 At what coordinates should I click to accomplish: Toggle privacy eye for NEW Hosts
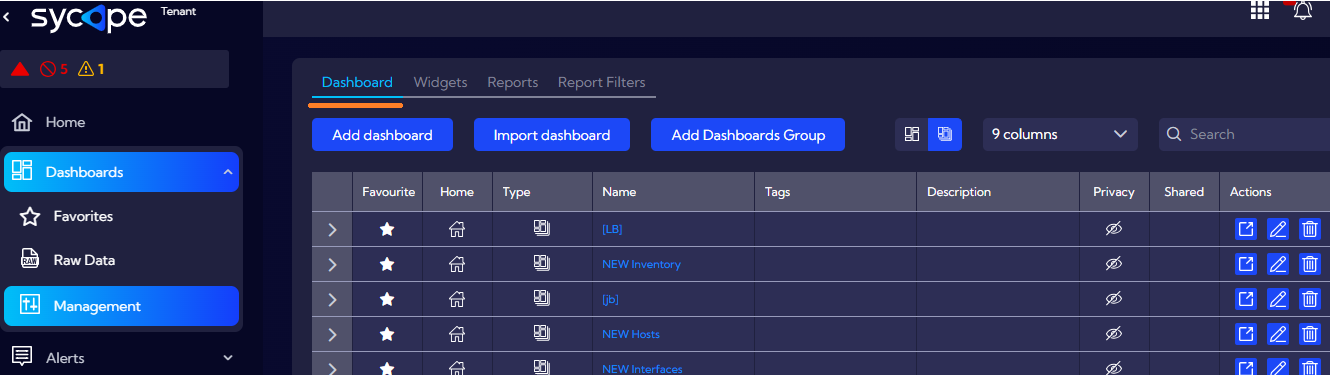(1114, 333)
